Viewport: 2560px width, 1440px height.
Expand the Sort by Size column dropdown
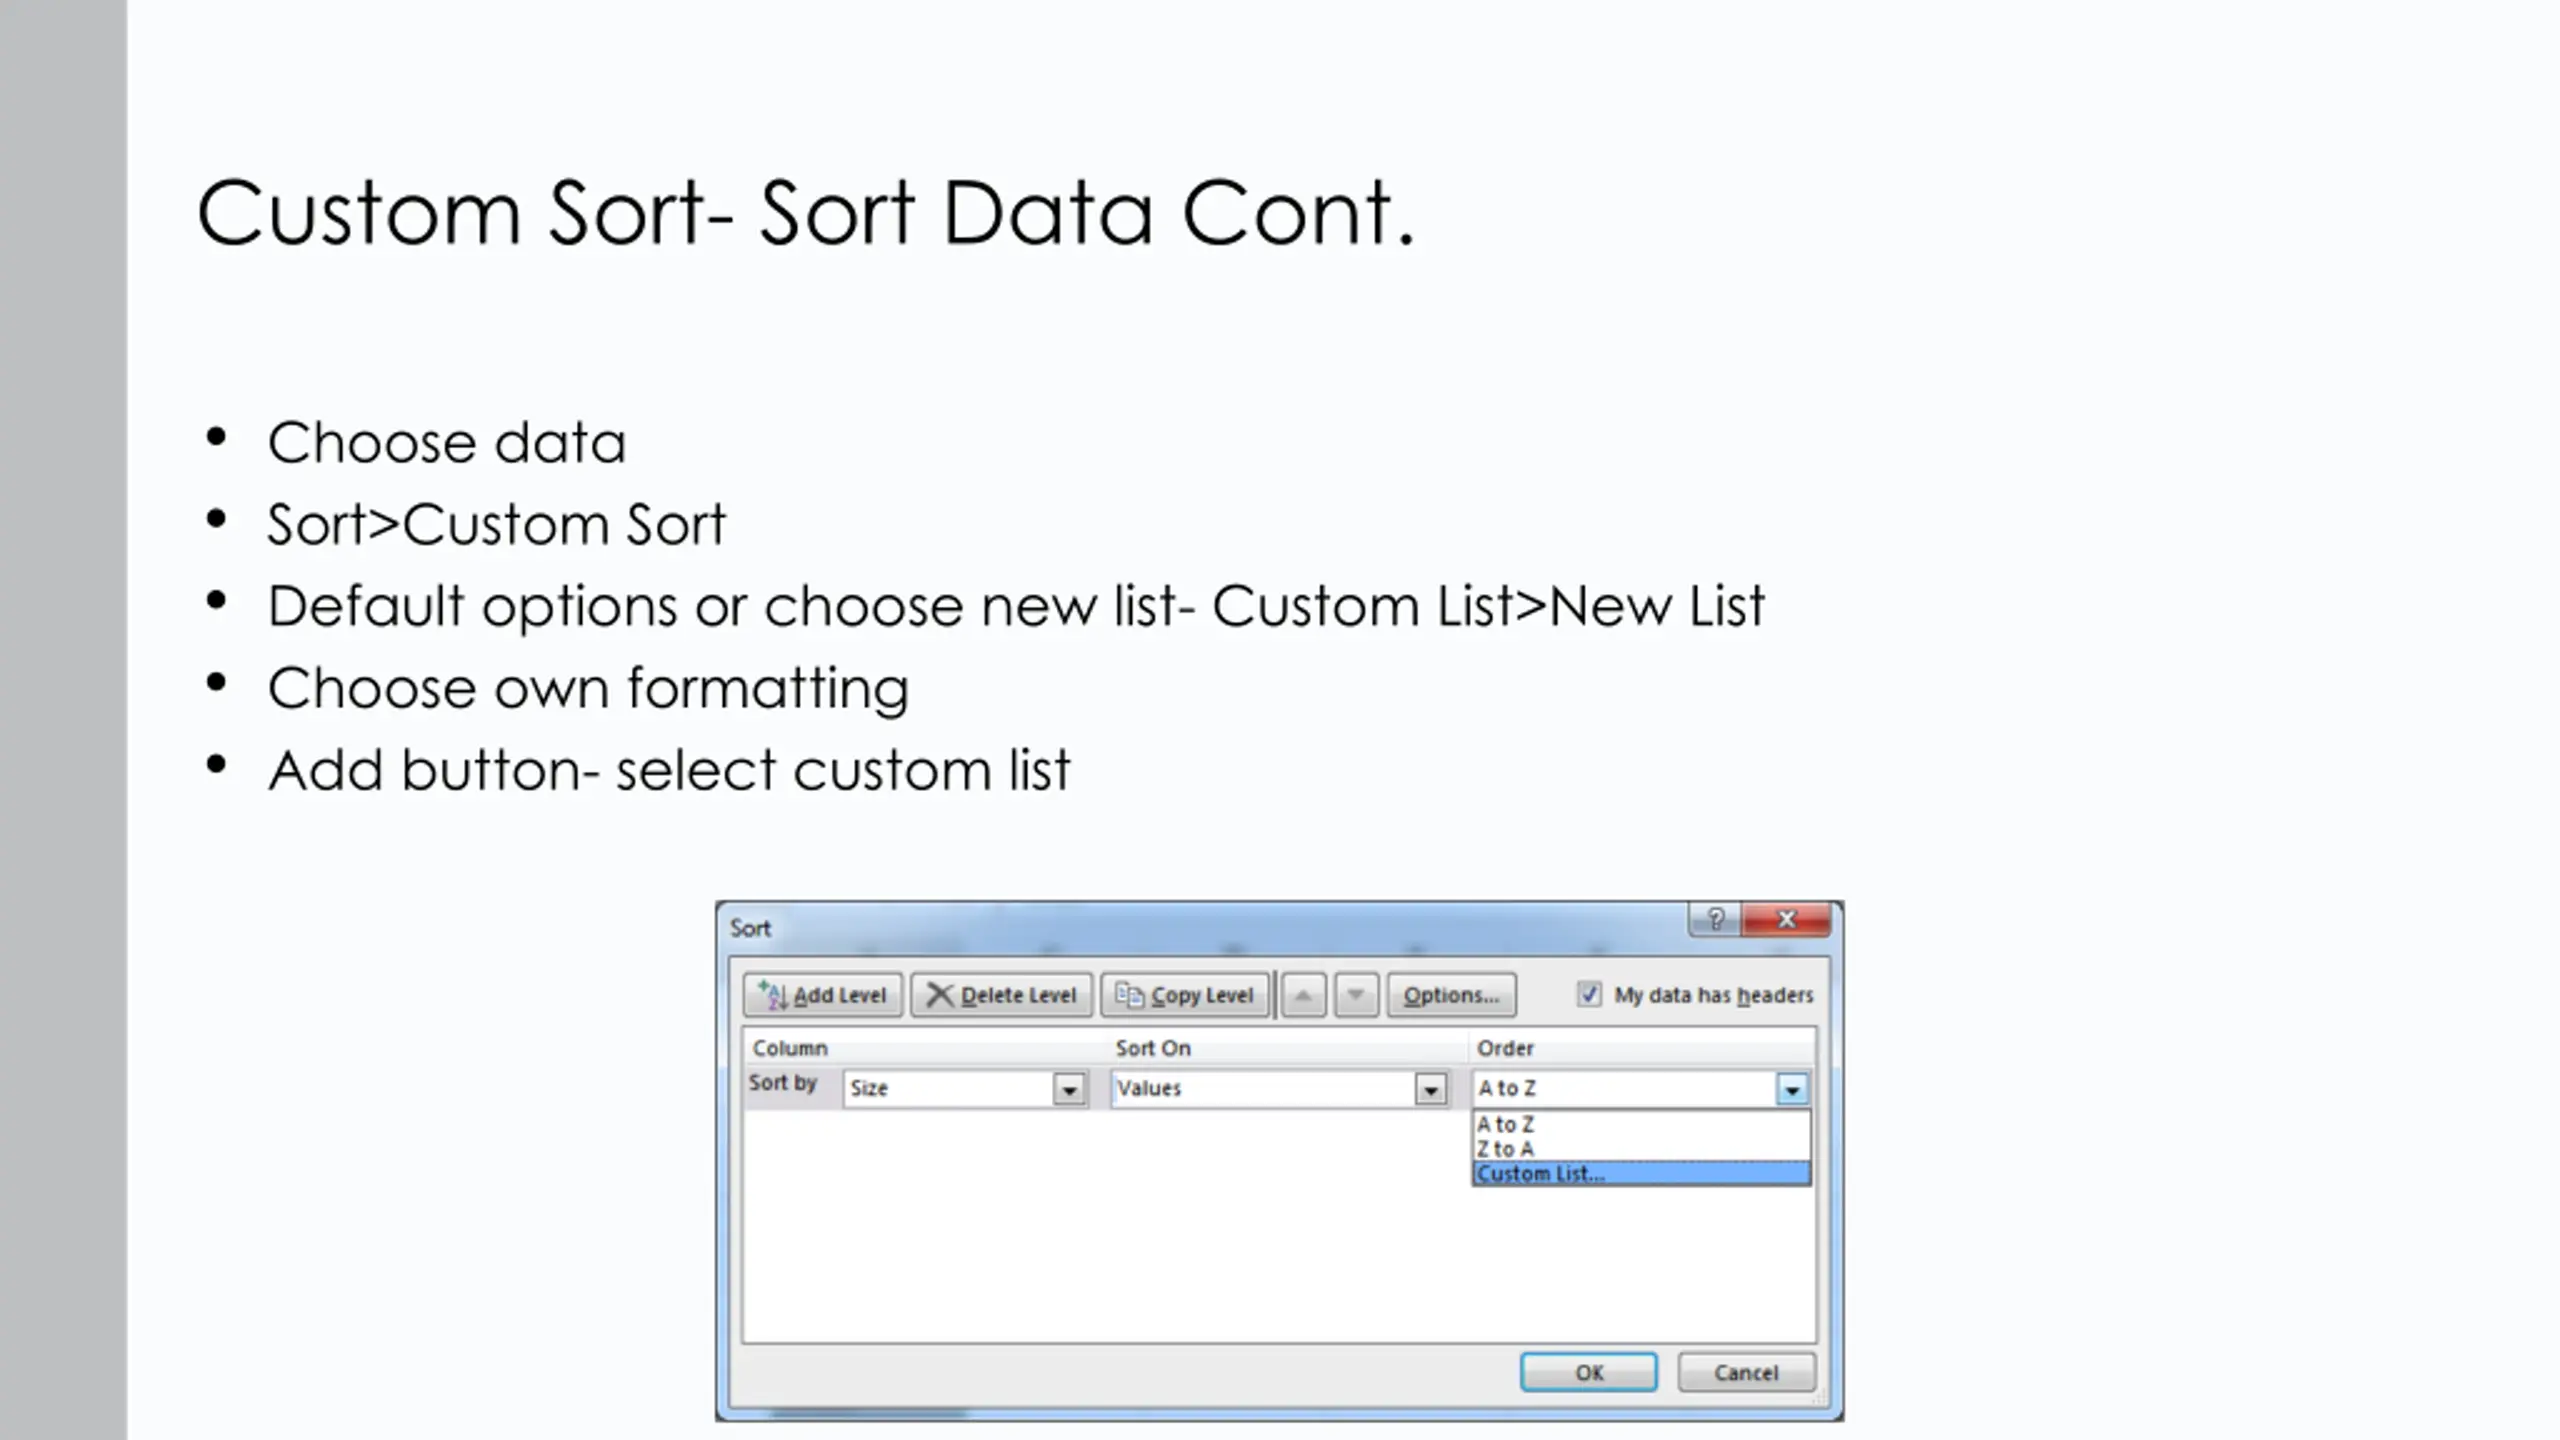click(1069, 1089)
